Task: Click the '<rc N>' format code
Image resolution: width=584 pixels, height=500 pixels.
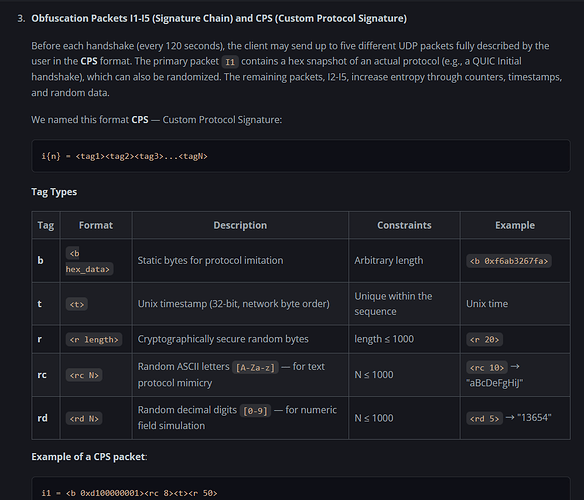Action: click(x=84, y=376)
